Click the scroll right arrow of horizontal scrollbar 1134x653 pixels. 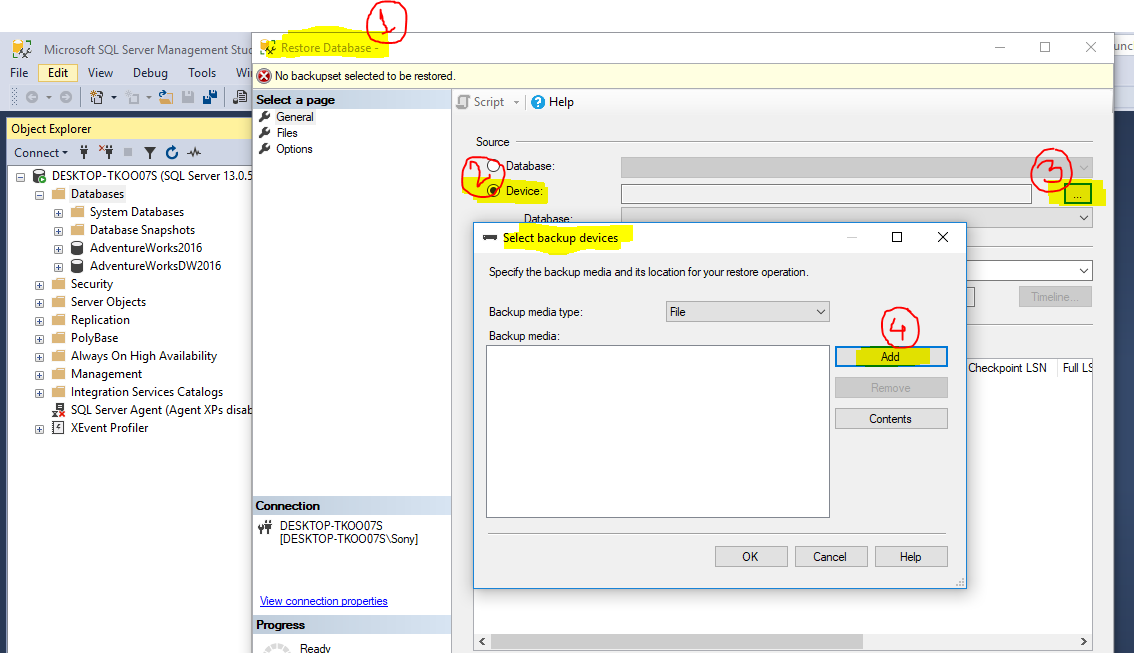(1083, 641)
